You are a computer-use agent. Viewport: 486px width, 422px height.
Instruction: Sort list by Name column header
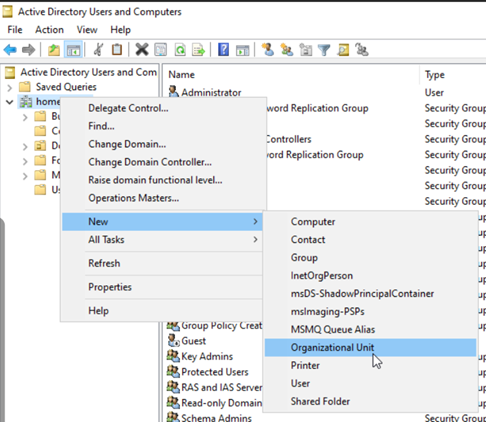(181, 75)
